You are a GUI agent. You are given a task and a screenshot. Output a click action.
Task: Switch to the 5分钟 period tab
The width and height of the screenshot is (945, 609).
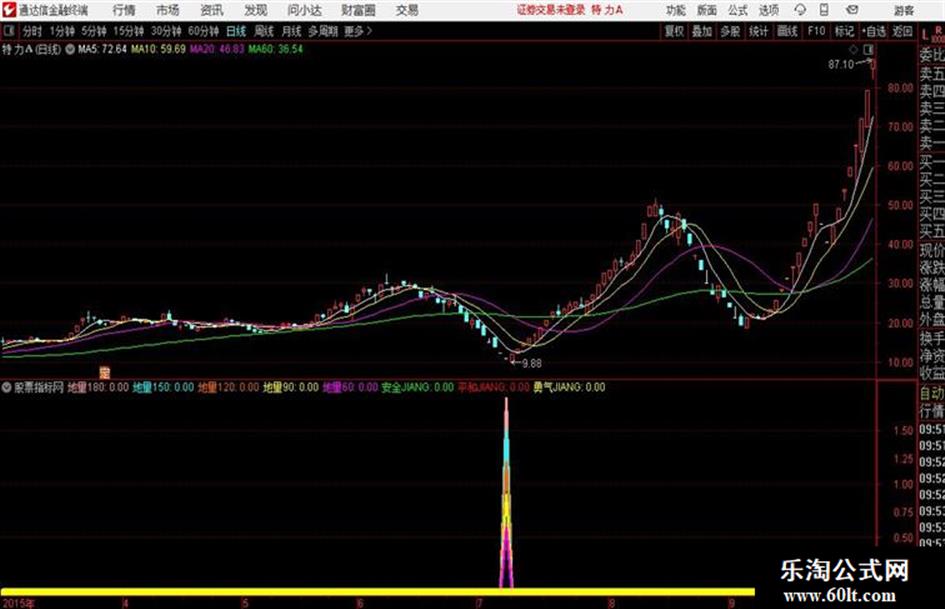94,31
